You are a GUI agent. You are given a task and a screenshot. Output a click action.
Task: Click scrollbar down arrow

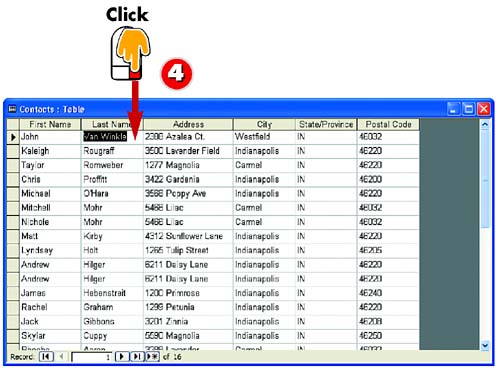(x=485, y=346)
